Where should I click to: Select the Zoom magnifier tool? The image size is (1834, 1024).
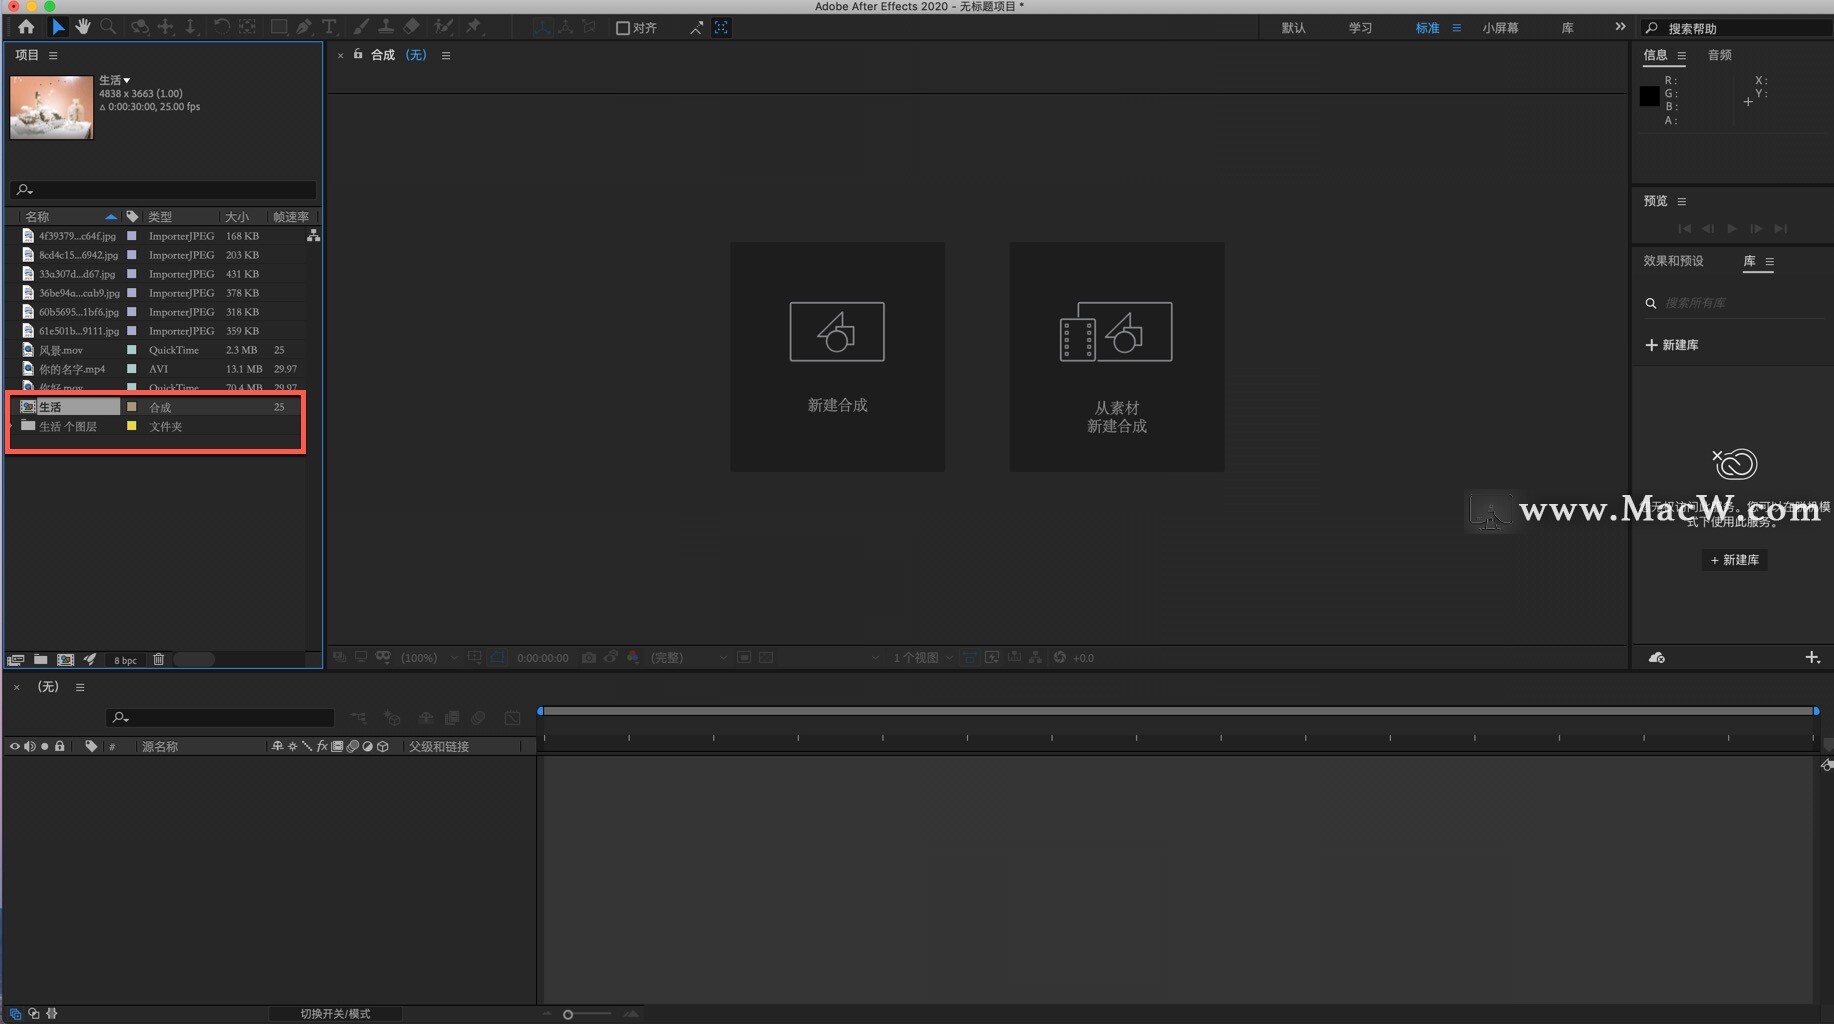coord(108,27)
